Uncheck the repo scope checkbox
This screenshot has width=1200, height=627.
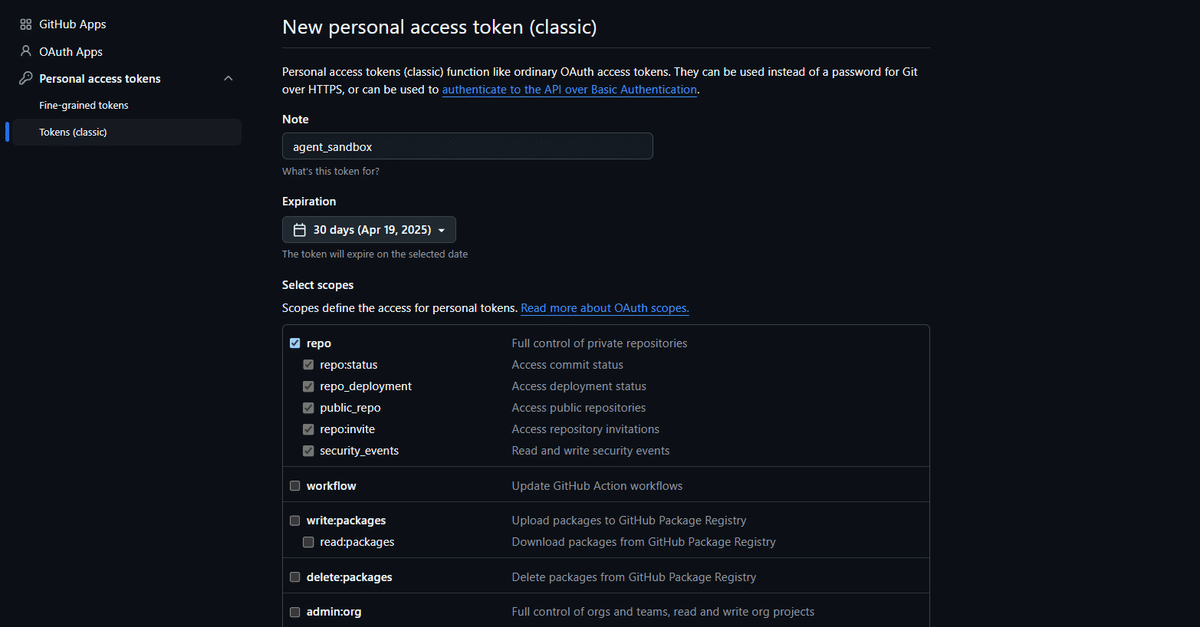click(295, 343)
